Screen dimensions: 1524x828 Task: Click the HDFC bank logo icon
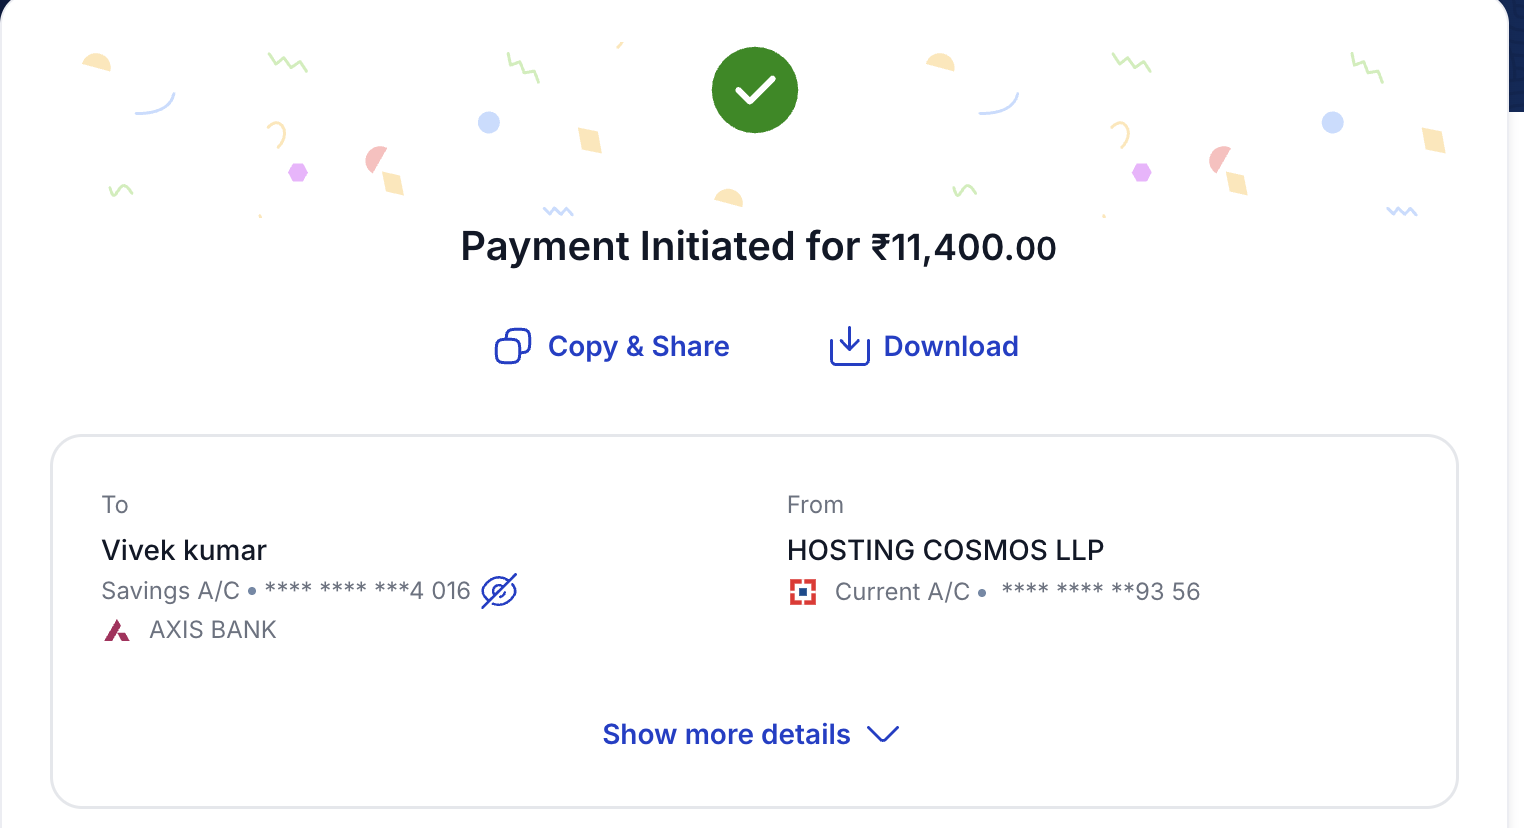[803, 592]
